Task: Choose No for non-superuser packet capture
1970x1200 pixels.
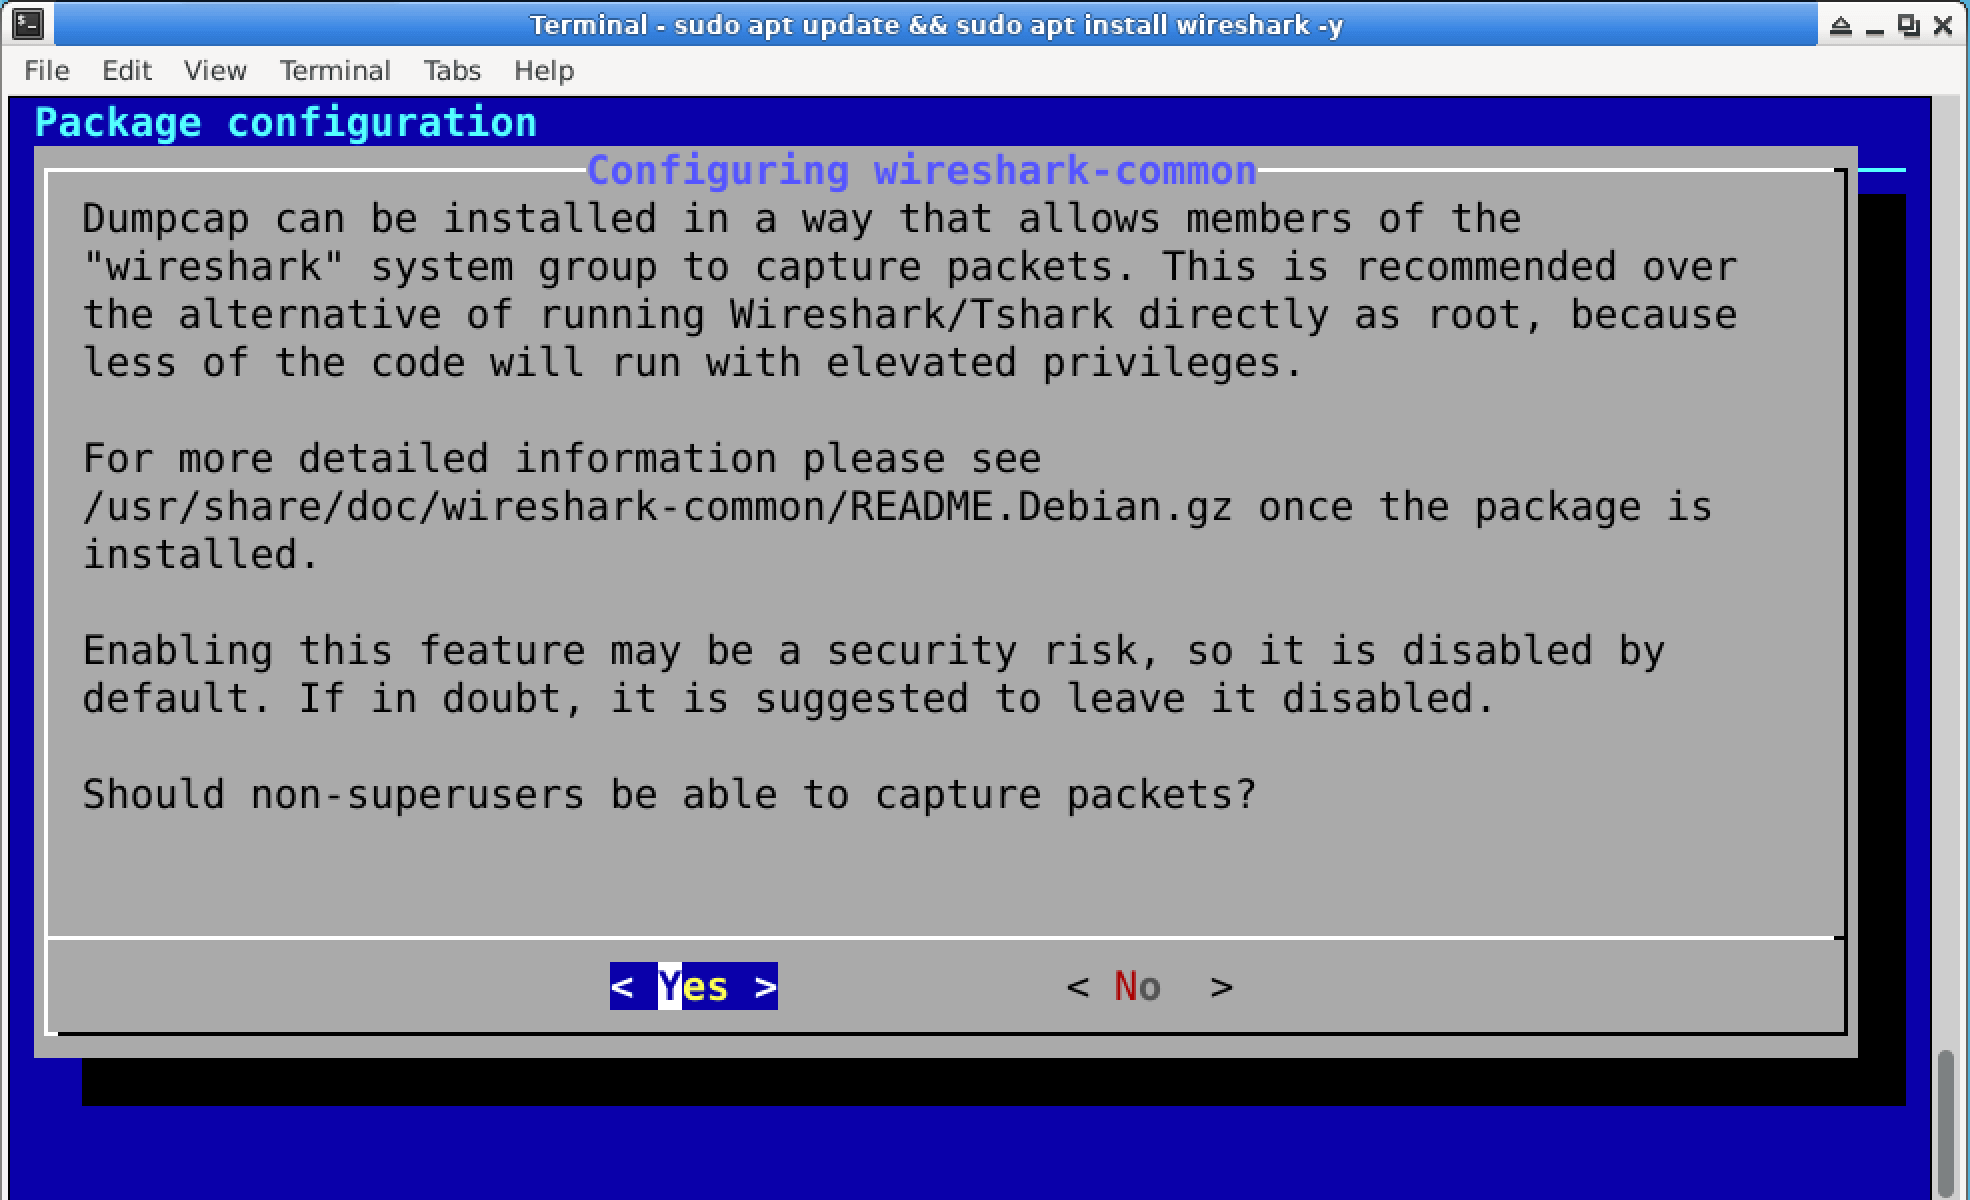Action: (x=1149, y=987)
